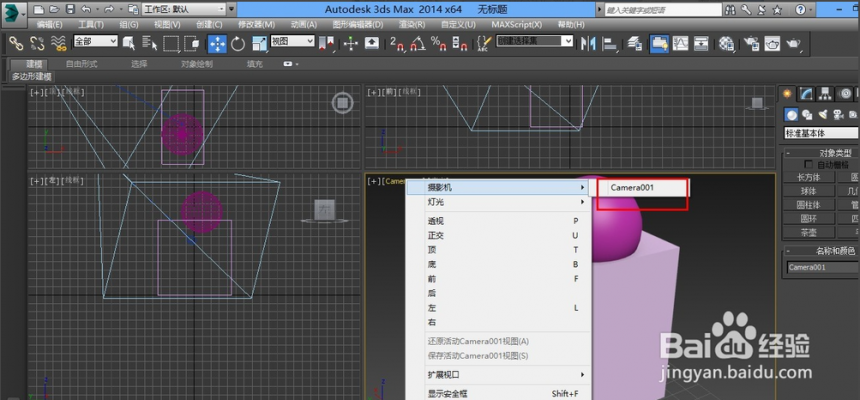Open the Curve Editor
Viewport: 860px width, 400px height.
(680, 43)
